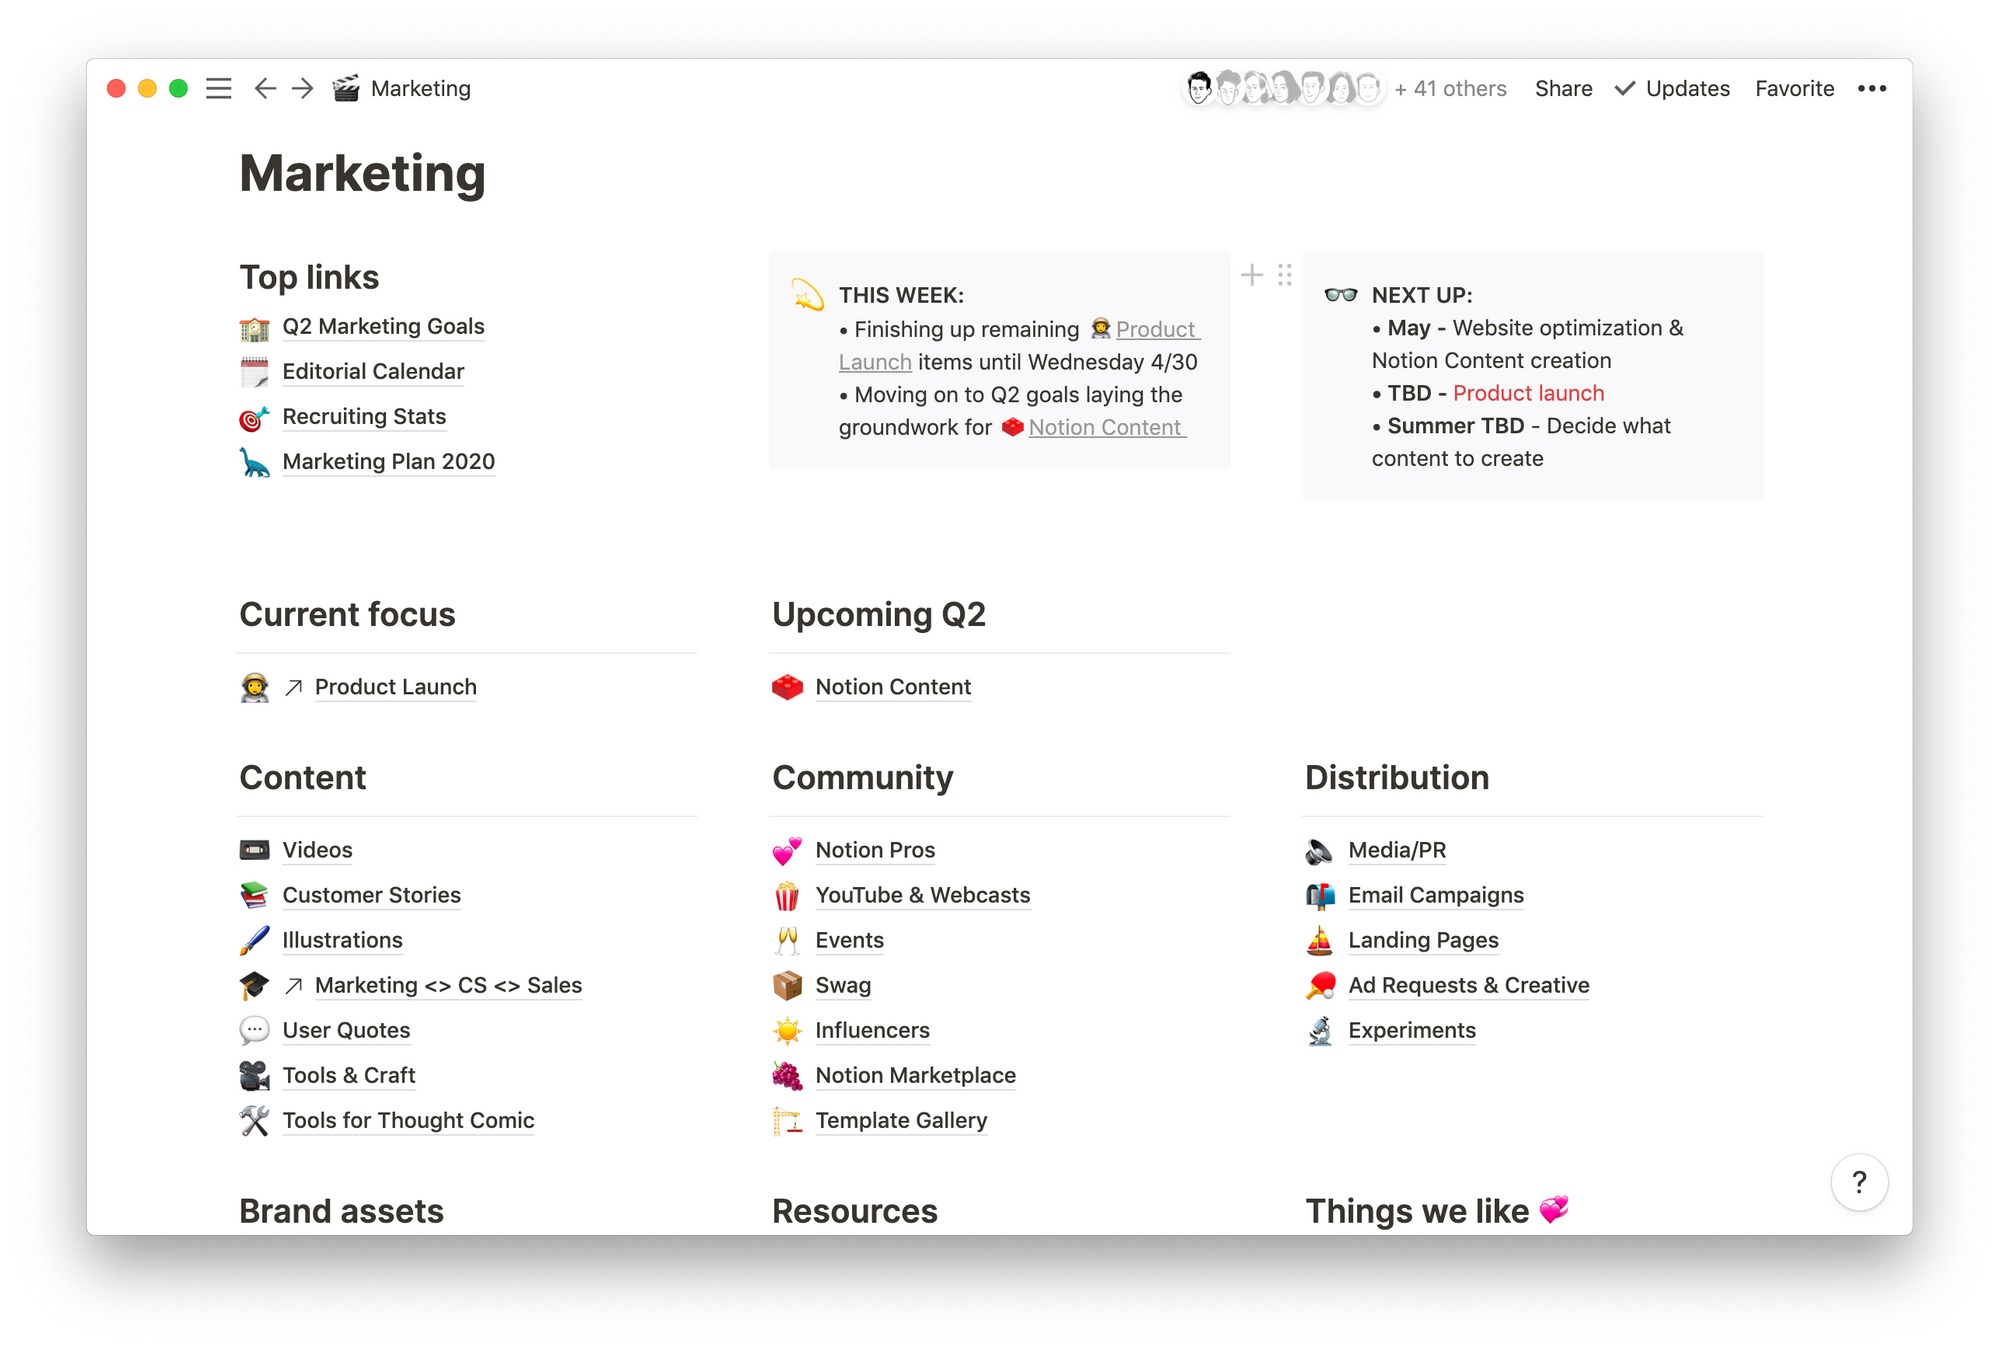Screen dimensions: 2000x1350
Task: Go forward with the right arrow
Action: (303, 88)
